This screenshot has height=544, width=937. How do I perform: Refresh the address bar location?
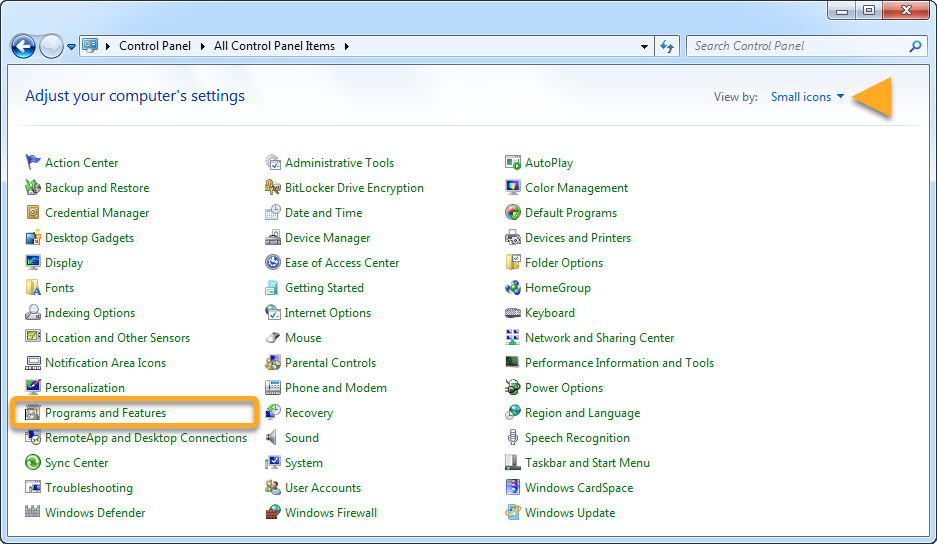[x=668, y=46]
